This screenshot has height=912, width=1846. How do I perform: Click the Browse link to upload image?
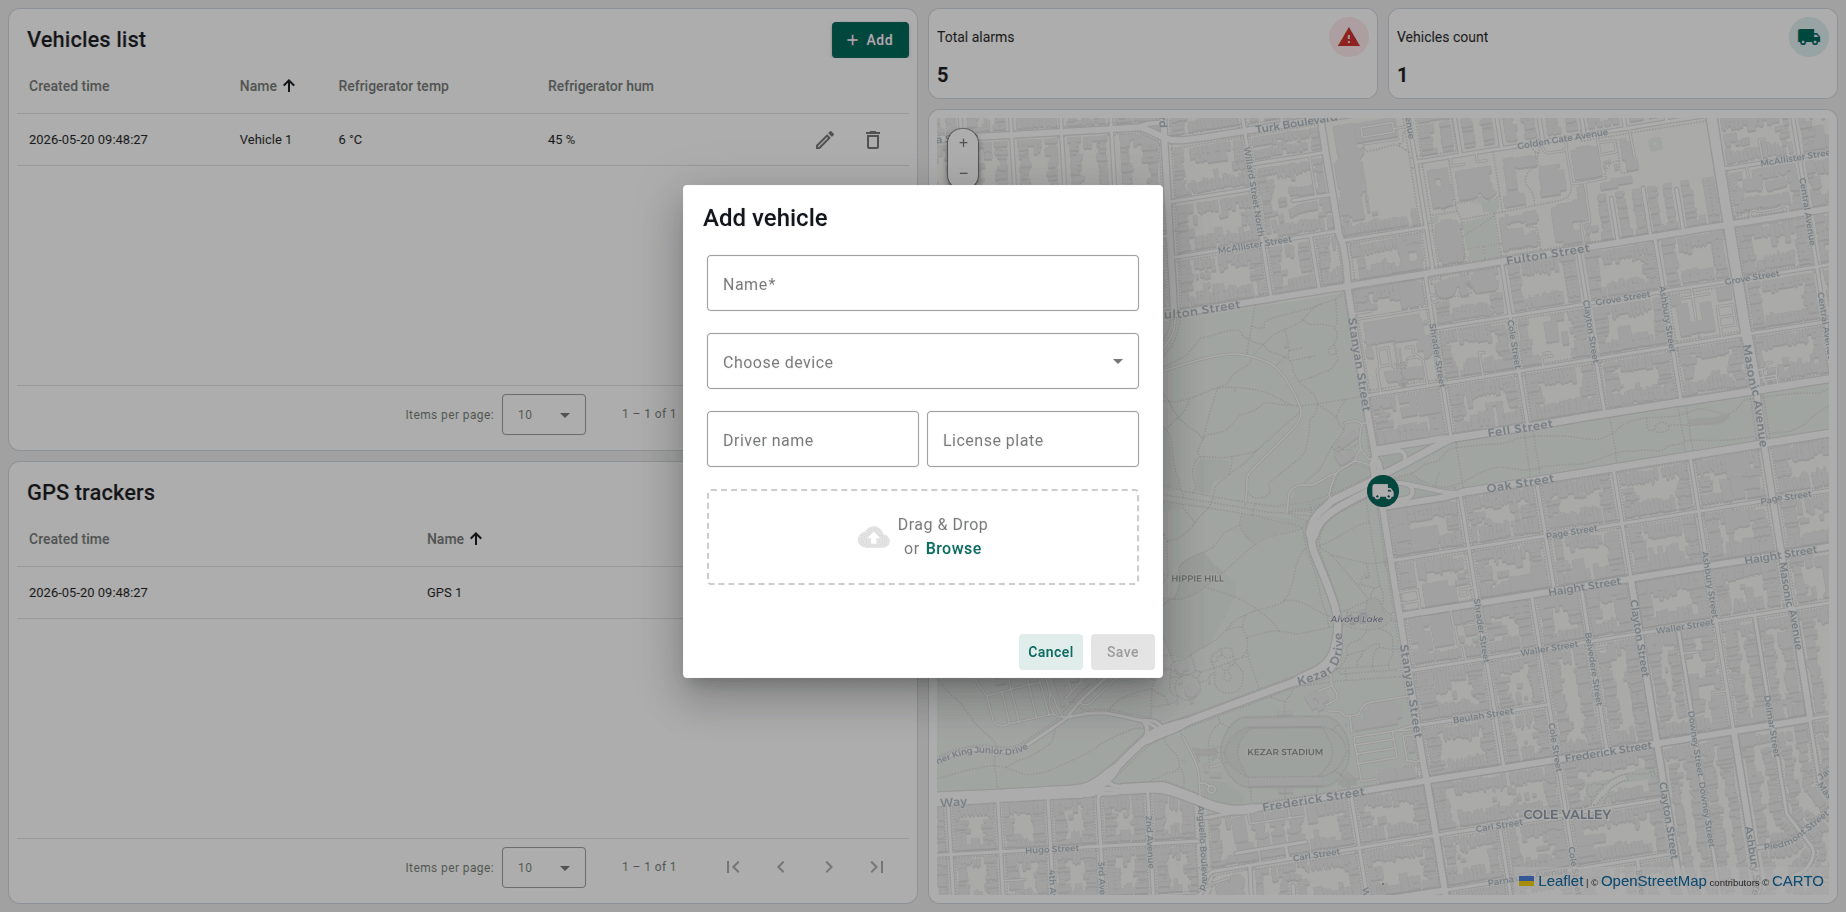click(953, 549)
